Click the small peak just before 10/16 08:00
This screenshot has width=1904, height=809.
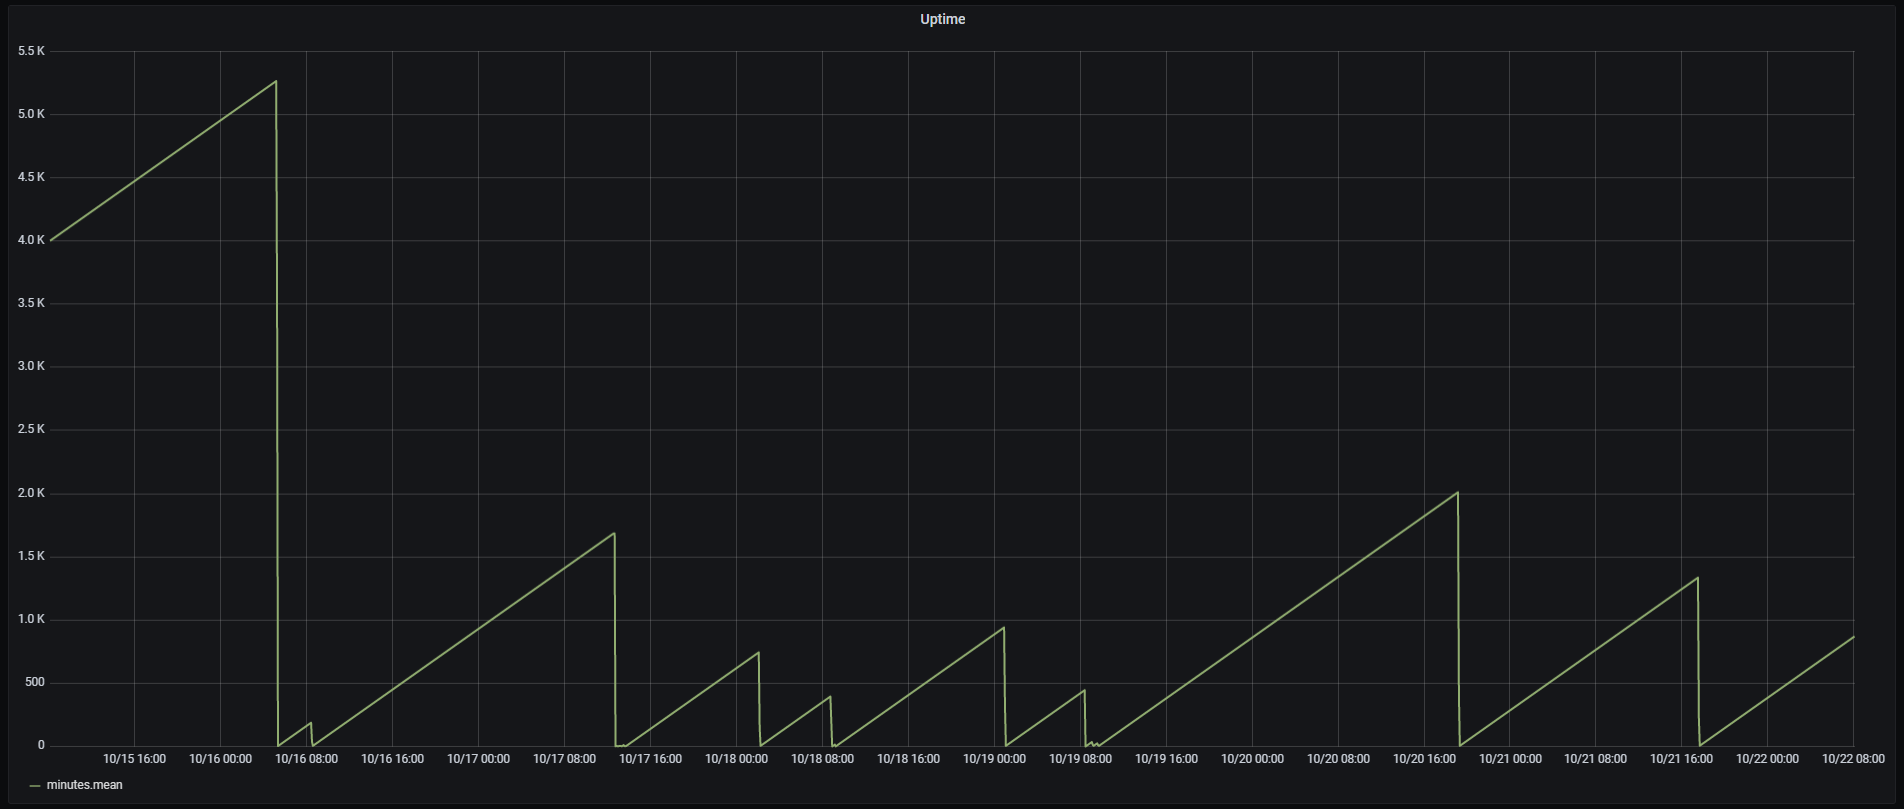(310, 723)
